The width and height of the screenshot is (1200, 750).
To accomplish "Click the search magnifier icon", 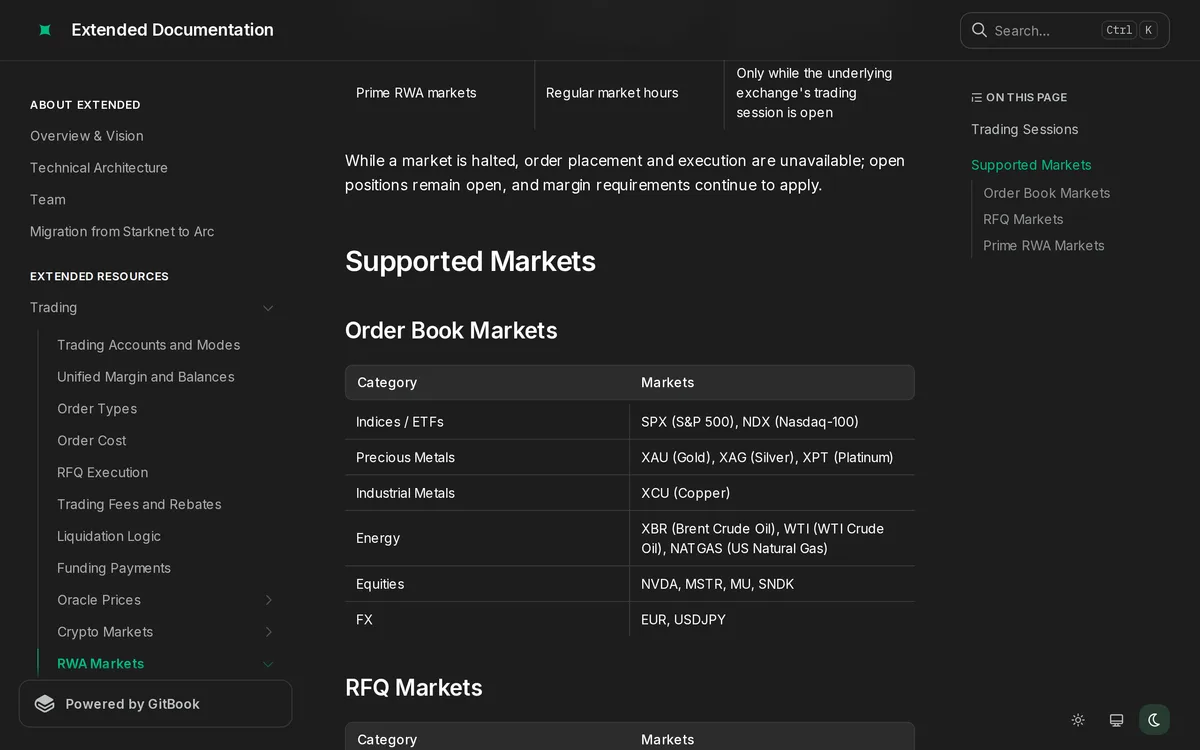I will pyautogui.click(x=979, y=30).
